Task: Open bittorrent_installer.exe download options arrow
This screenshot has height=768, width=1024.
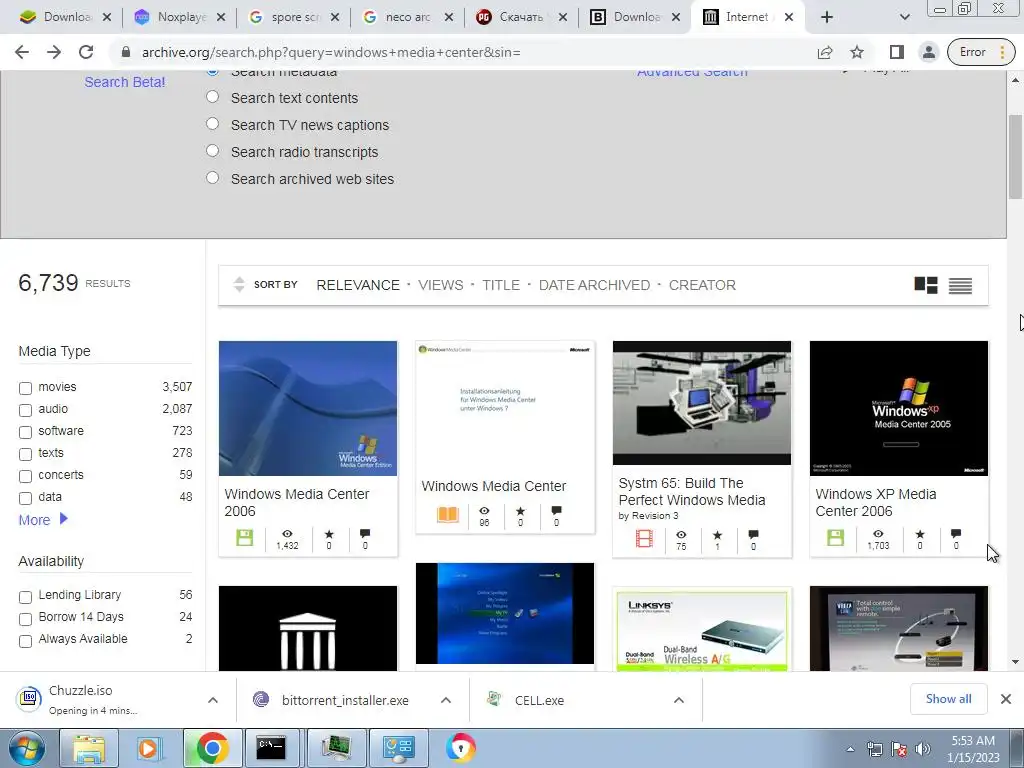Action: (x=446, y=700)
